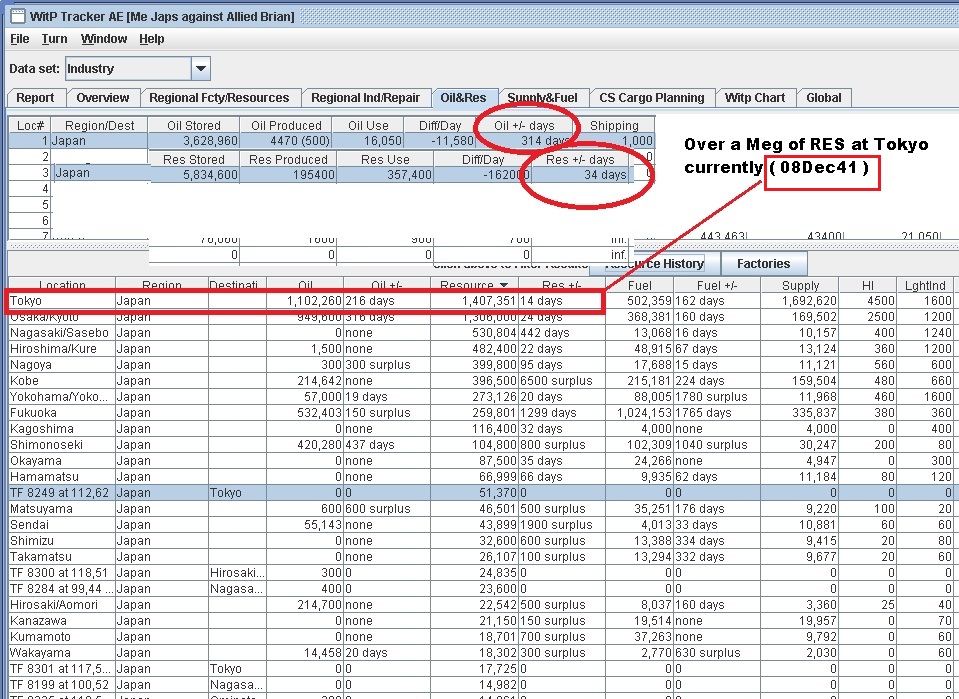Open the Window menu
Viewport: 959px width, 699px height.
coord(104,39)
